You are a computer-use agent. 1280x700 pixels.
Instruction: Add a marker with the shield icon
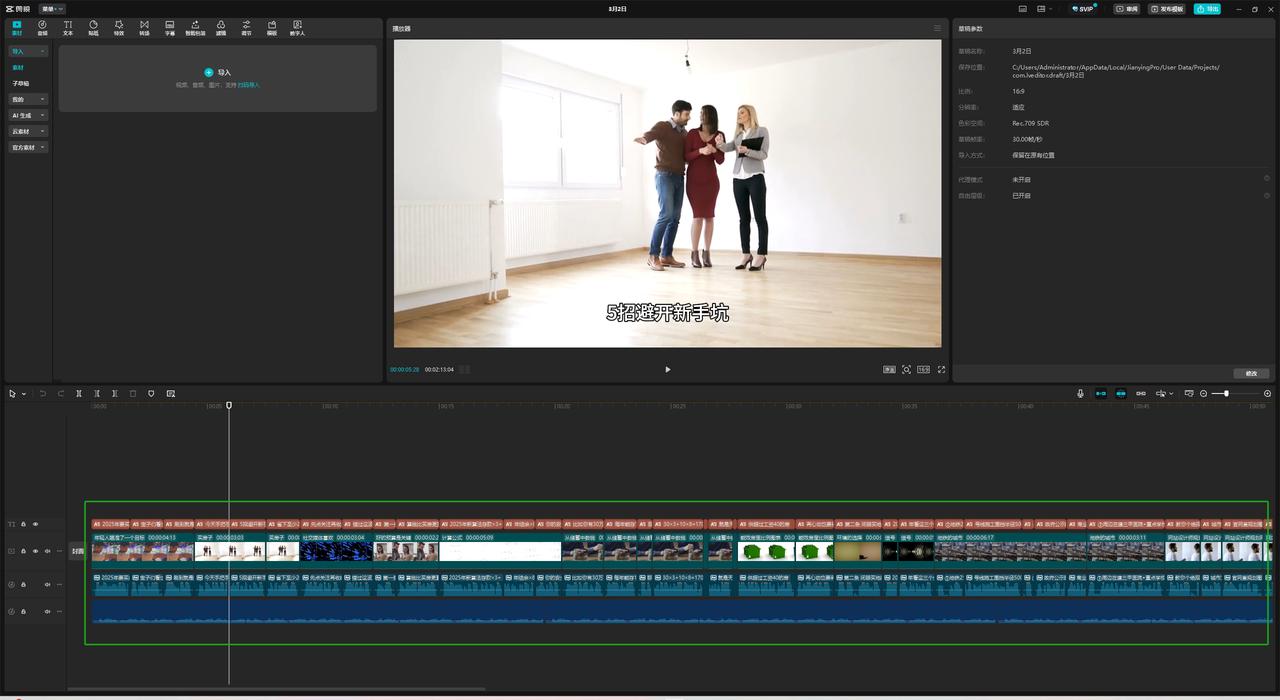click(x=151, y=394)
